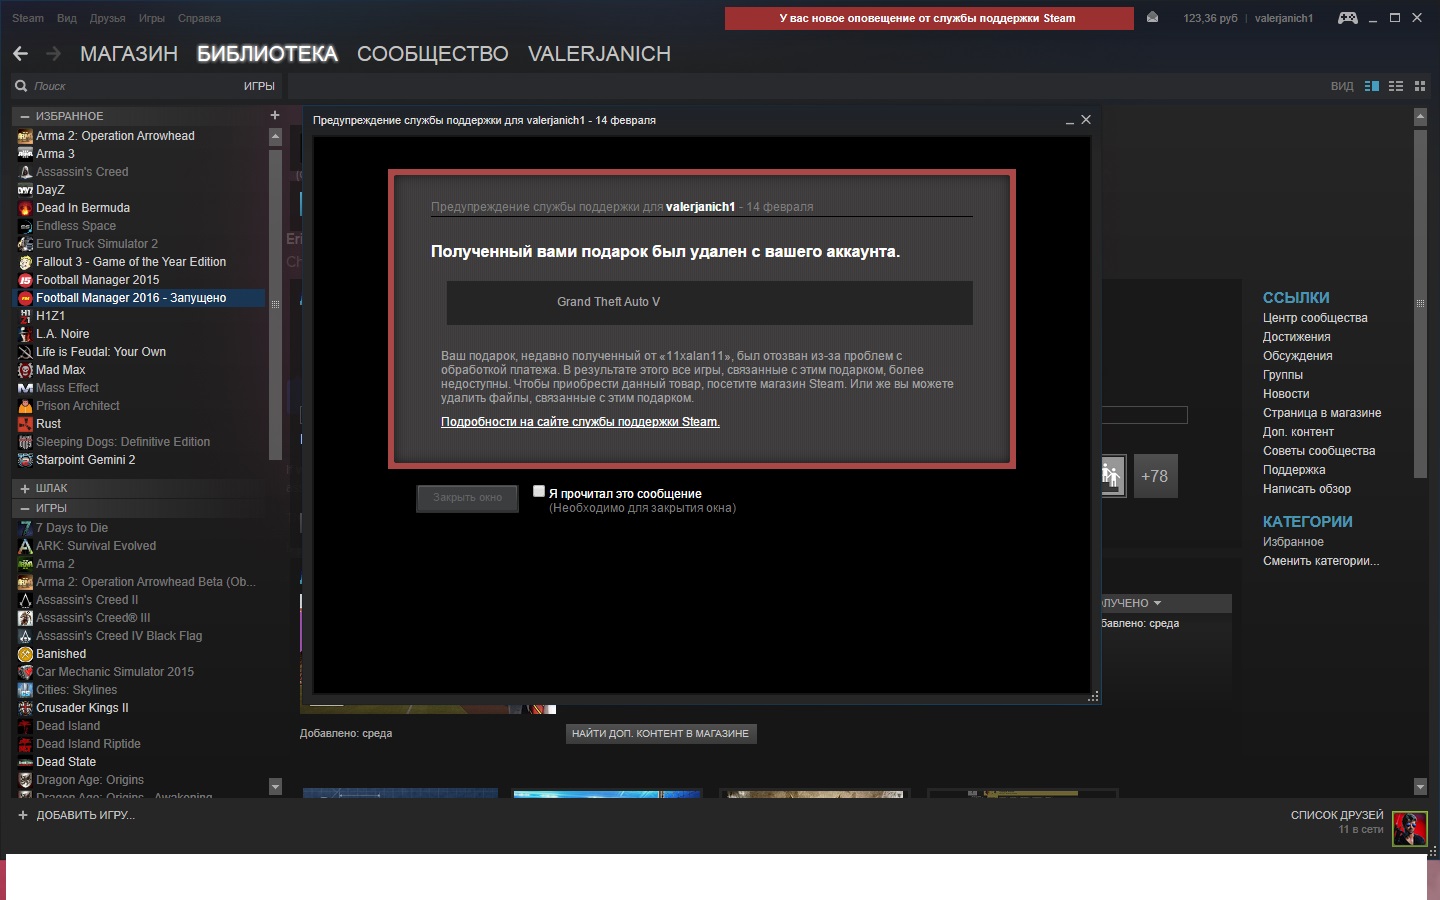The height and width of the screenshot is (900, 1440).
Task: Click the Banished game icon
Action: point(26,654)
